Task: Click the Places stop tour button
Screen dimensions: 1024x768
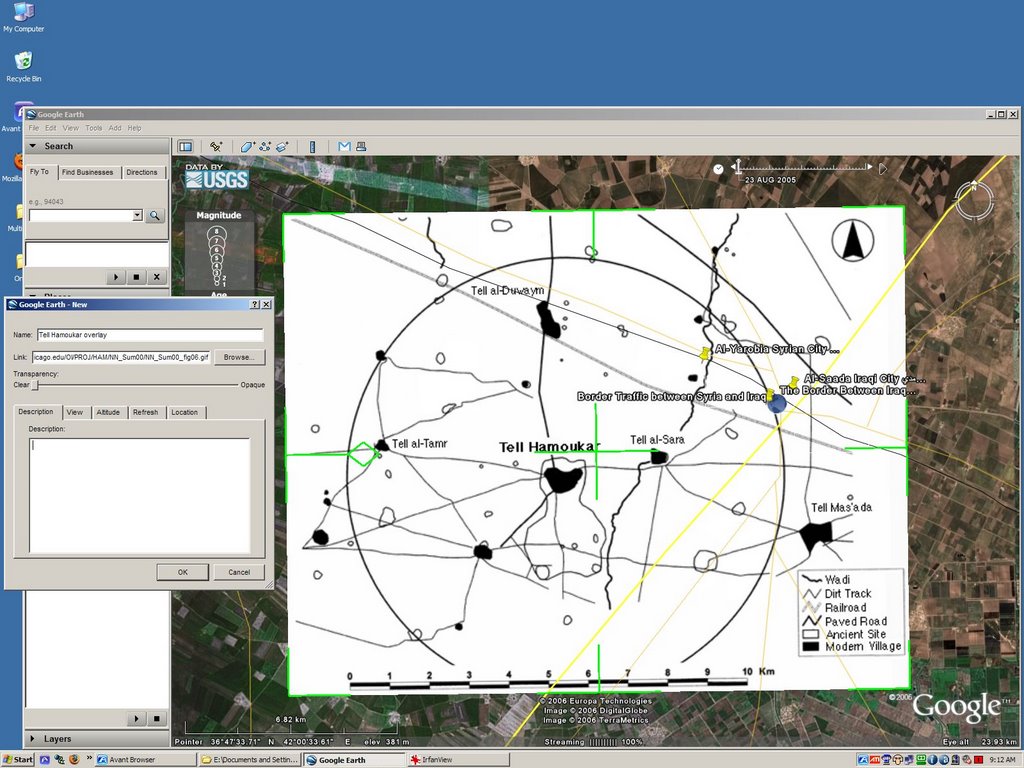Action: [x=157, y=719]
